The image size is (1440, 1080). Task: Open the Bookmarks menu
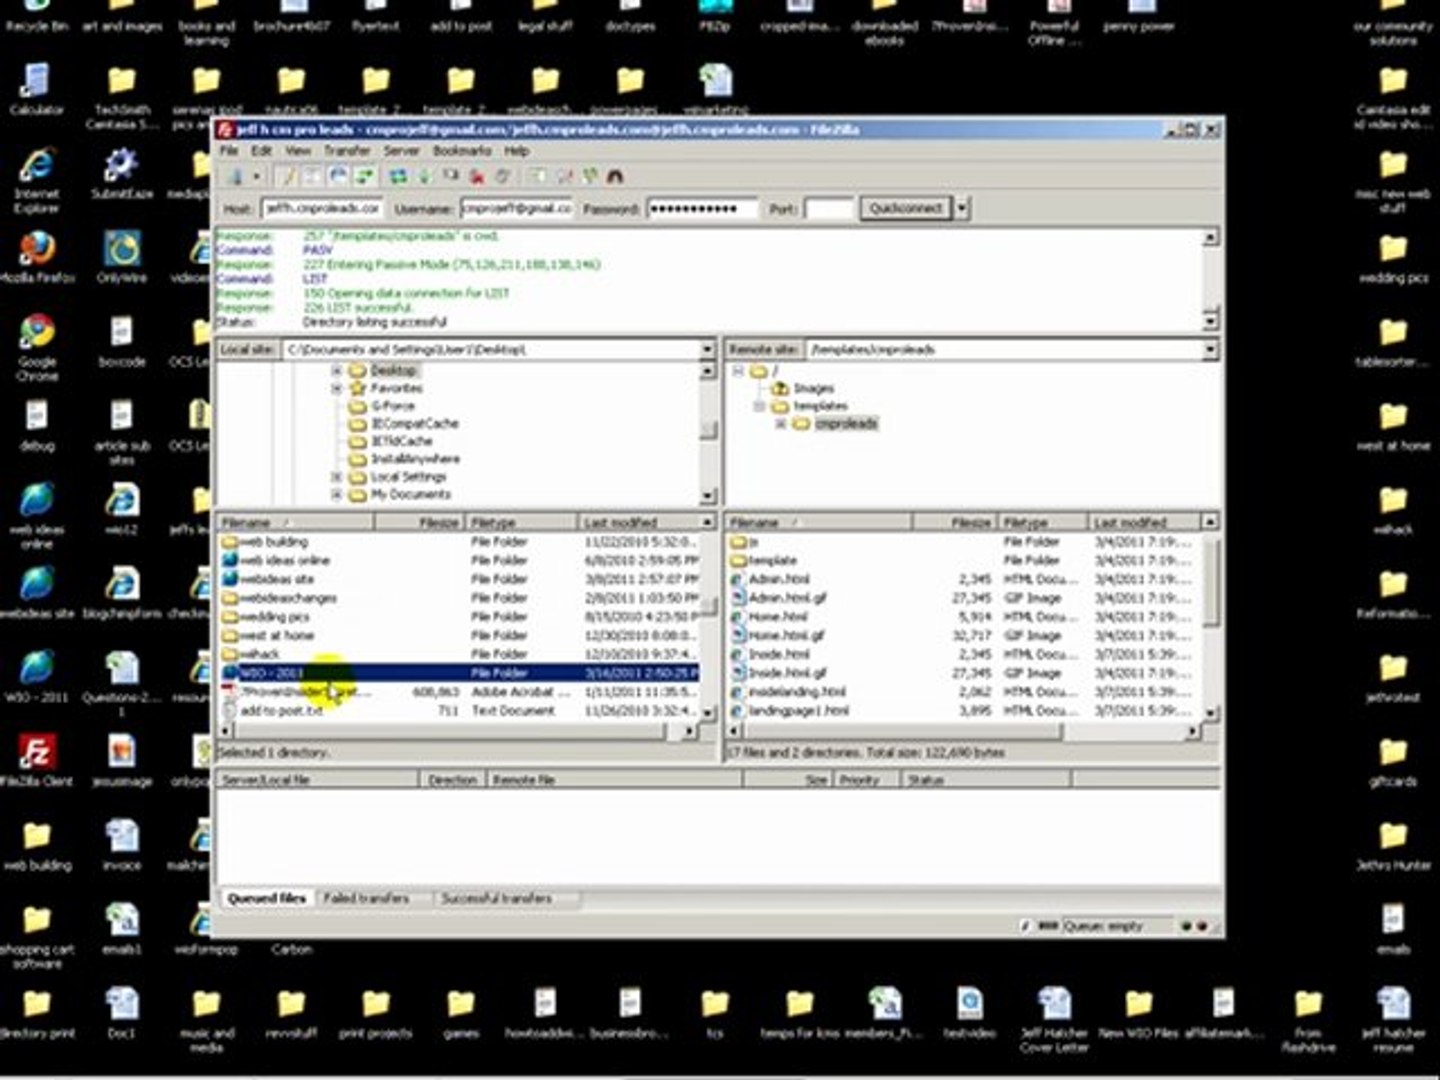pos(461,150)
